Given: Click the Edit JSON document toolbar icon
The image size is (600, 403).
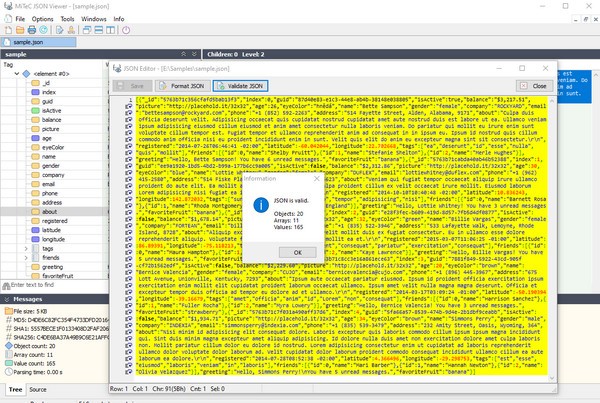Looking at the screenshot, I should [x=59, y=30].
